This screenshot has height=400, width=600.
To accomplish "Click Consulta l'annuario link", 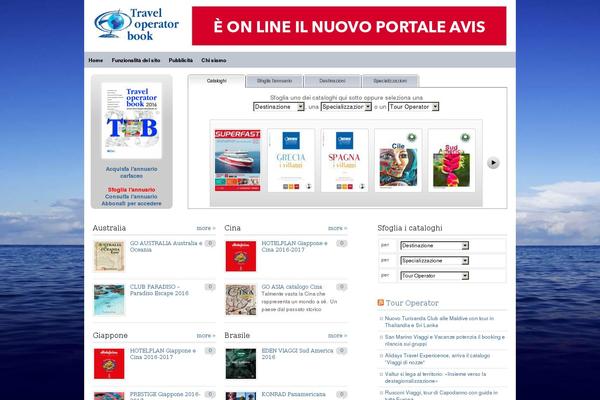I will 132,197.
